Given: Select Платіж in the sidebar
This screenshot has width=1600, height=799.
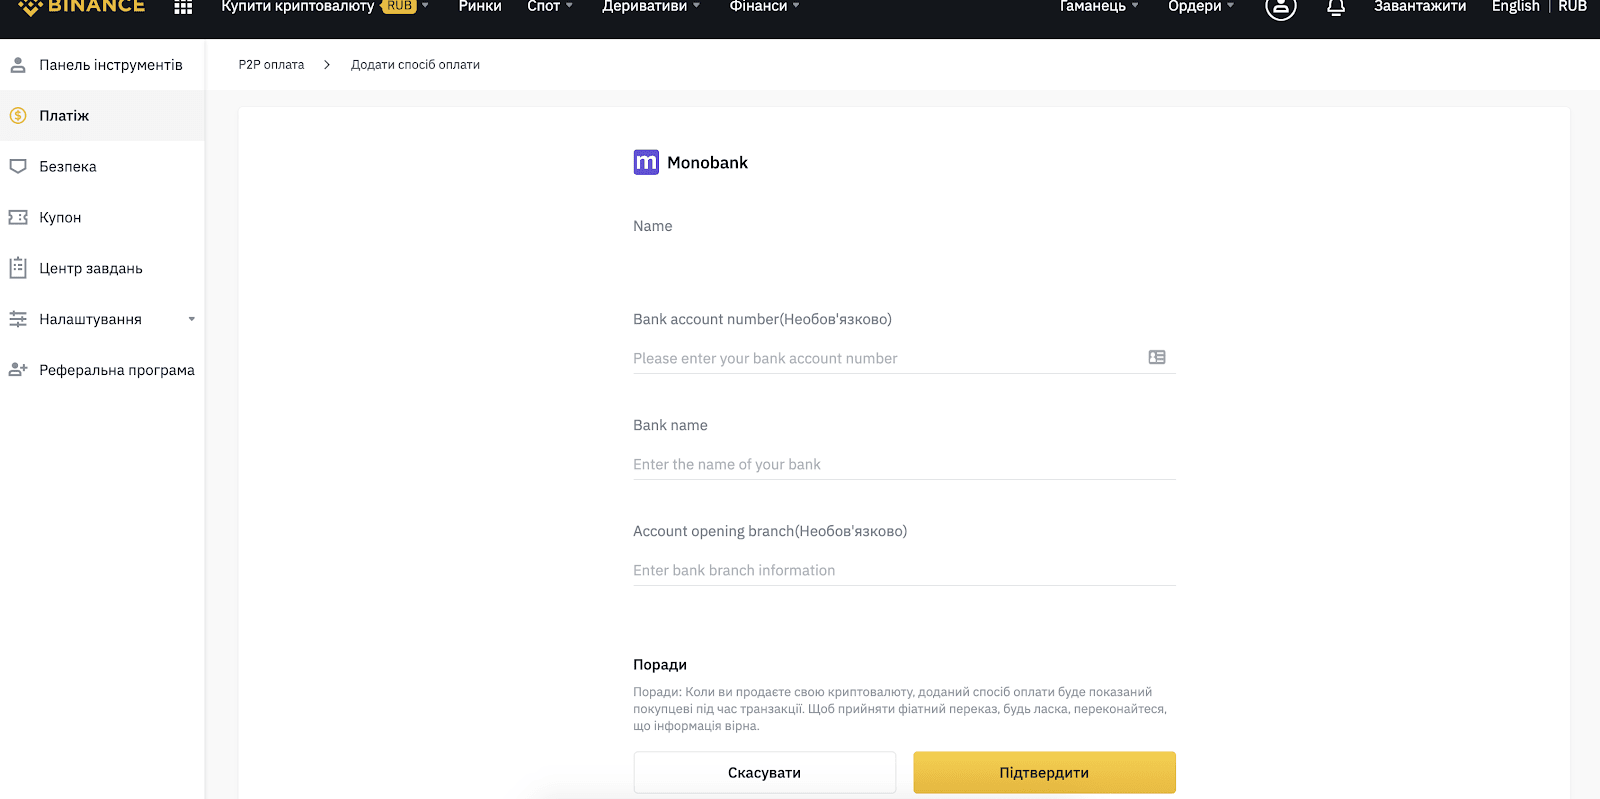Looking at the screenshot, I should [102, 116].
